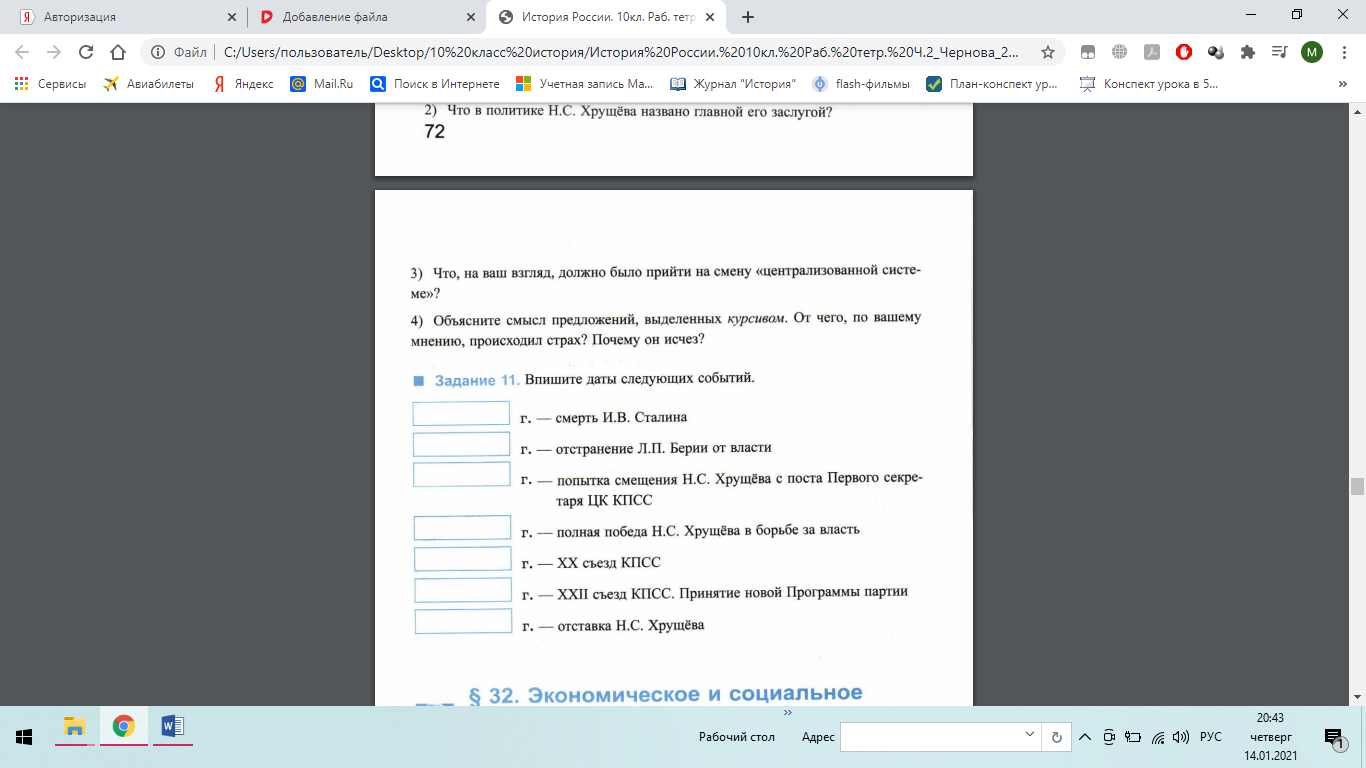Show hidden system tray icons

1084,737
